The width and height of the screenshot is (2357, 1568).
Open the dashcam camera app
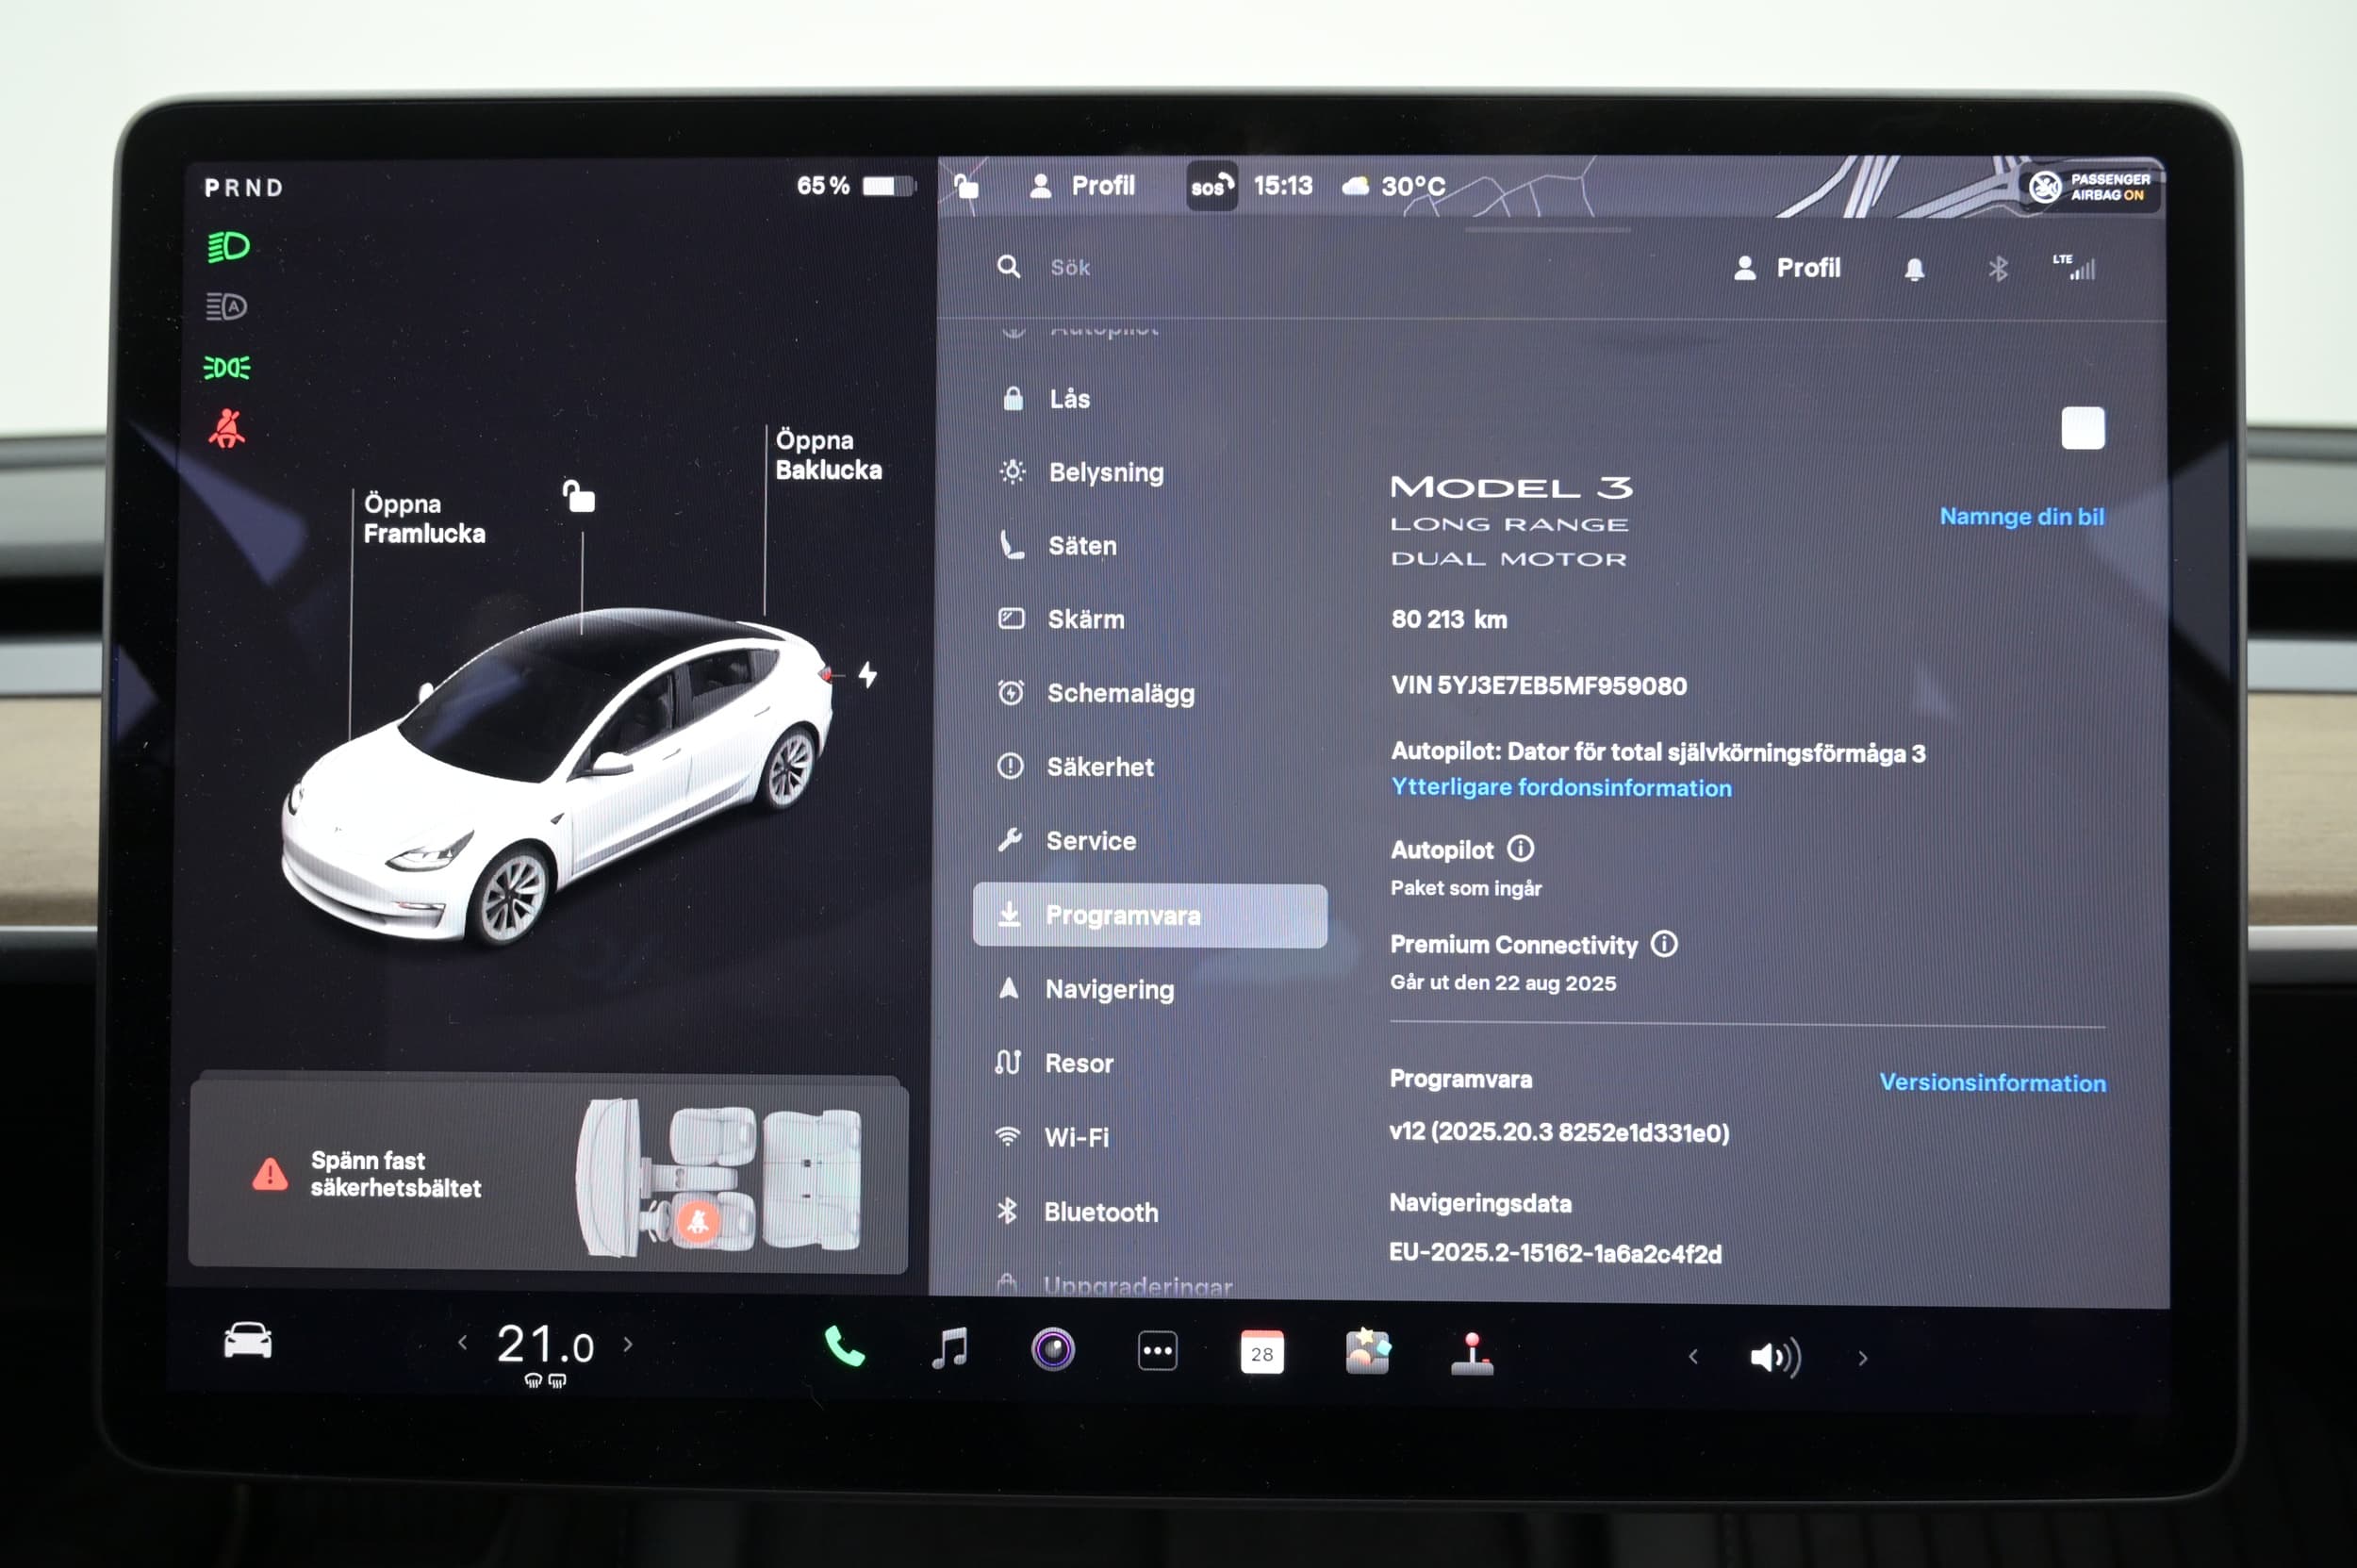(1053, 1350)
